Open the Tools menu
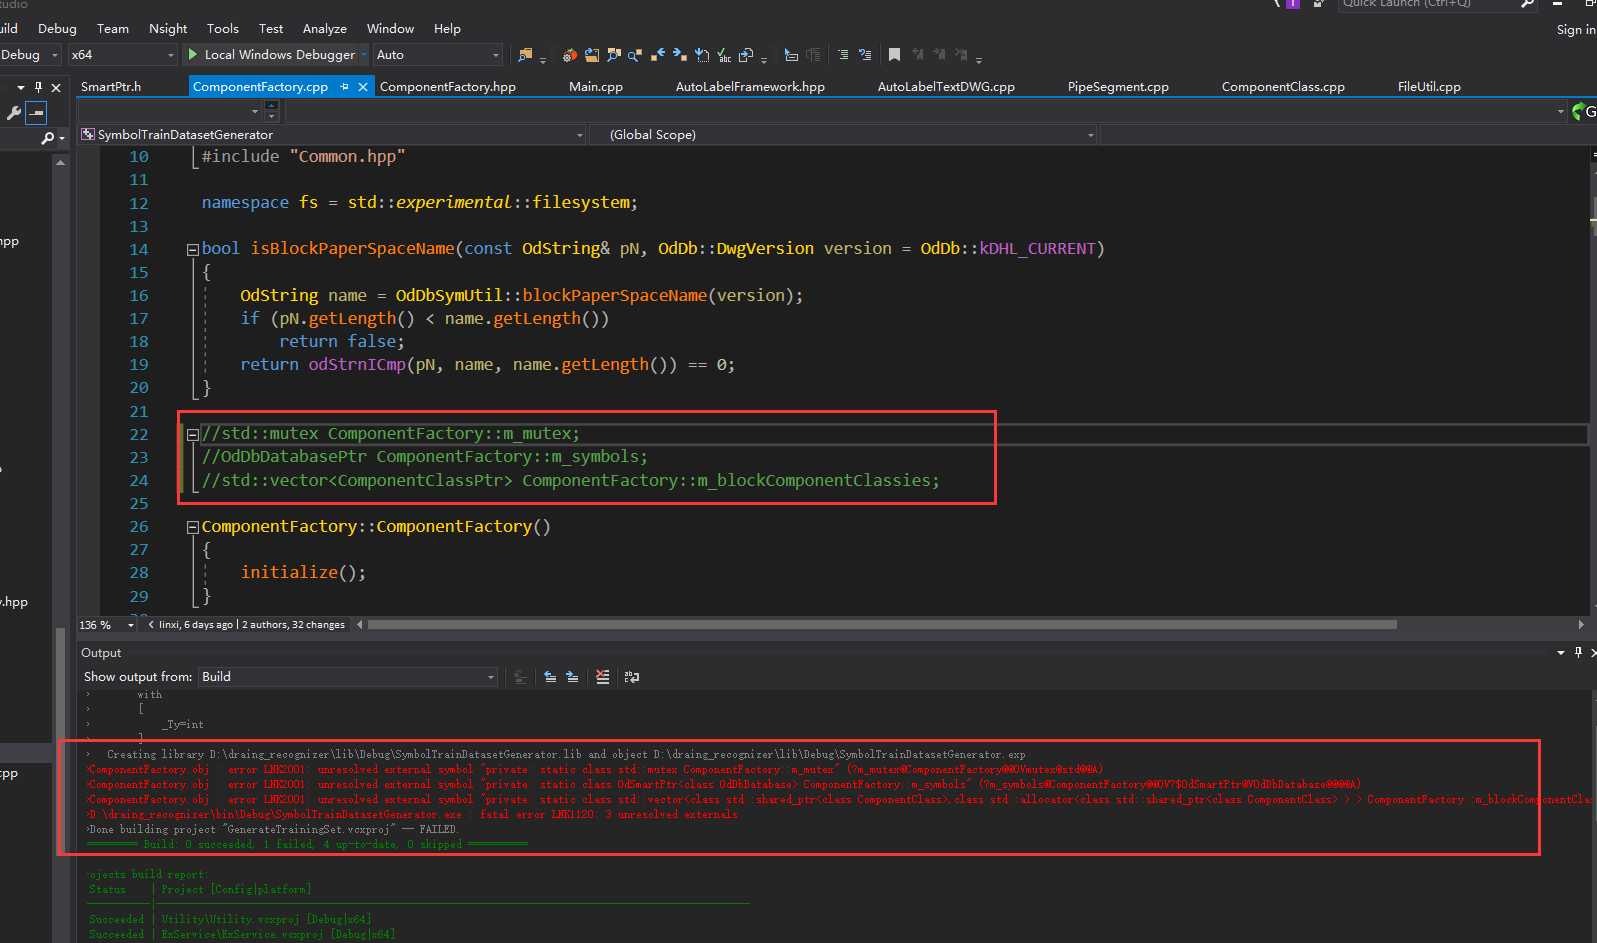The width and height of the screenshot is (1597, 943). click(x=223, y=29)
